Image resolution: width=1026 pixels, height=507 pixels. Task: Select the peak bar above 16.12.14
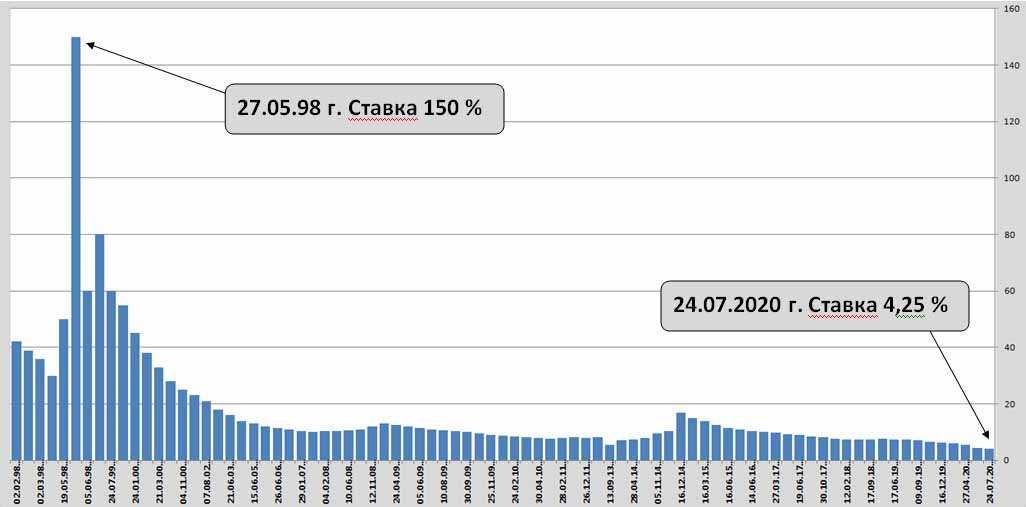681,436
